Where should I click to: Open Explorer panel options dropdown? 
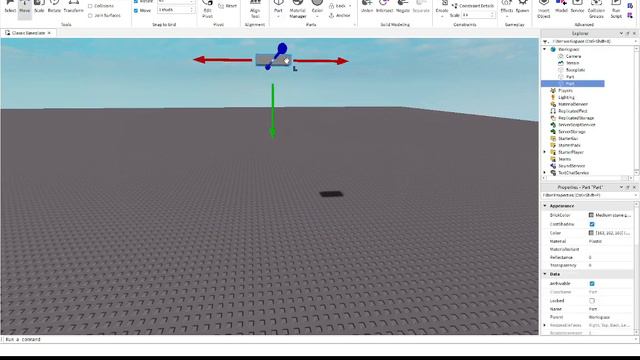coord(621,33)
